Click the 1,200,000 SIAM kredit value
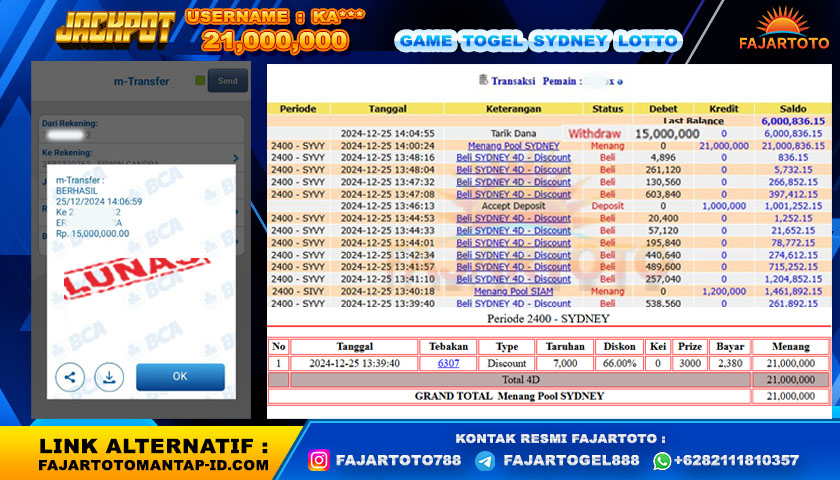Image resolution: width=840 pixels, height=480 pixels. click(x=724, y=291)
